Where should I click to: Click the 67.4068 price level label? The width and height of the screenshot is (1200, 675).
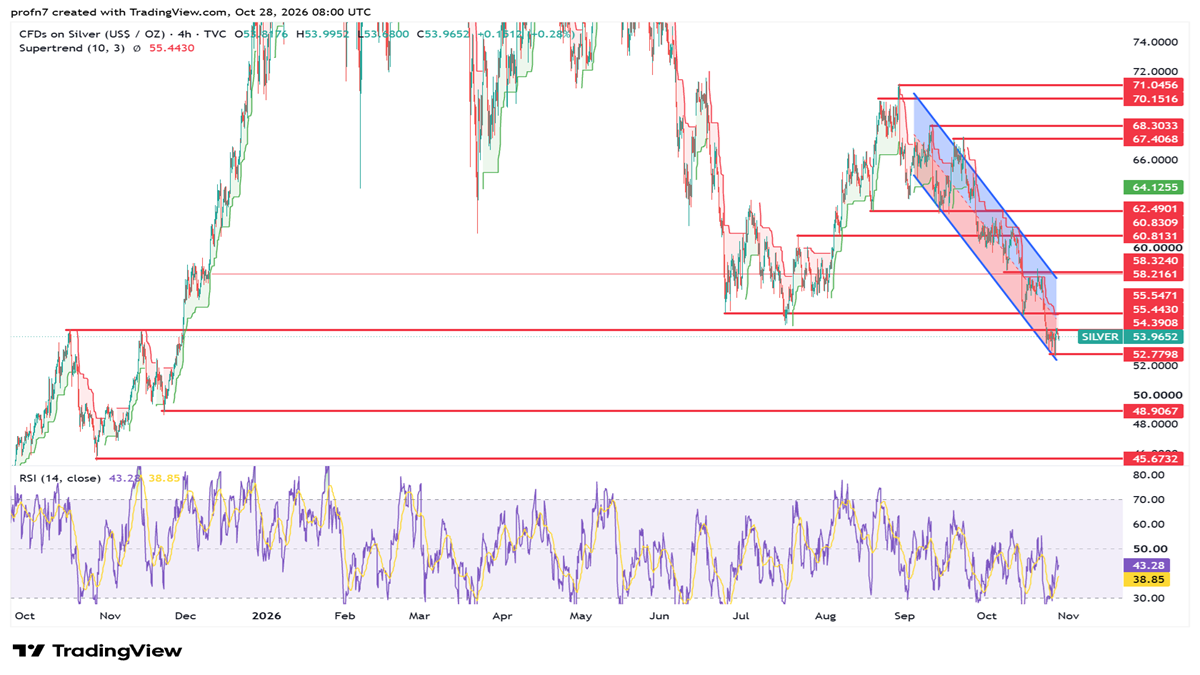(1156, 140)
